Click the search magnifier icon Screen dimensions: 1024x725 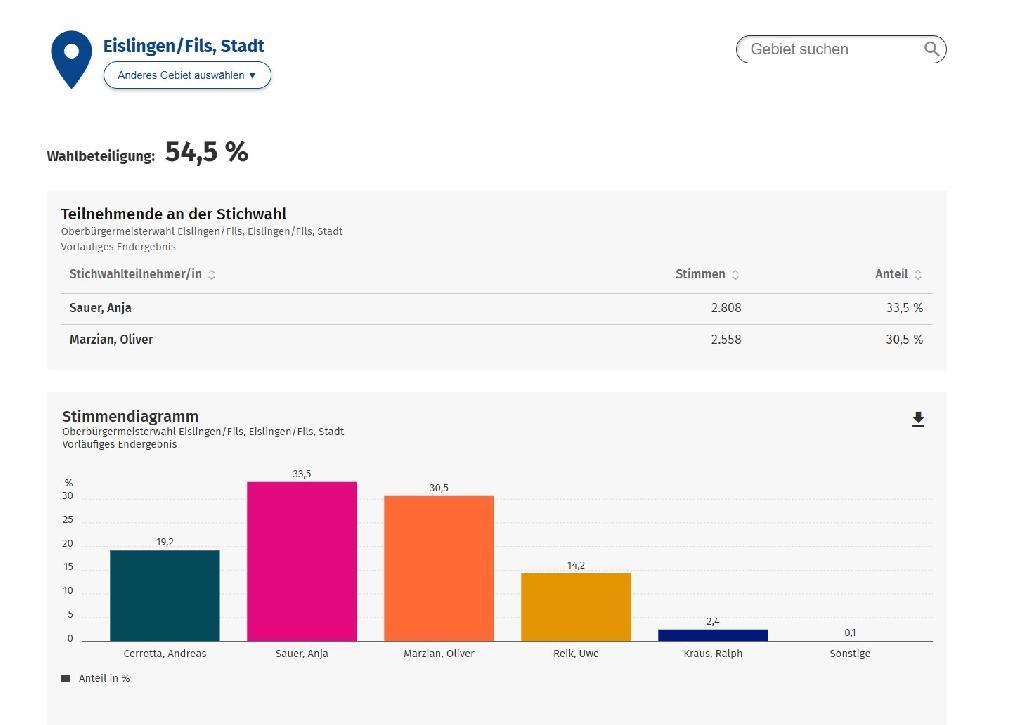(x=931, y=49)
